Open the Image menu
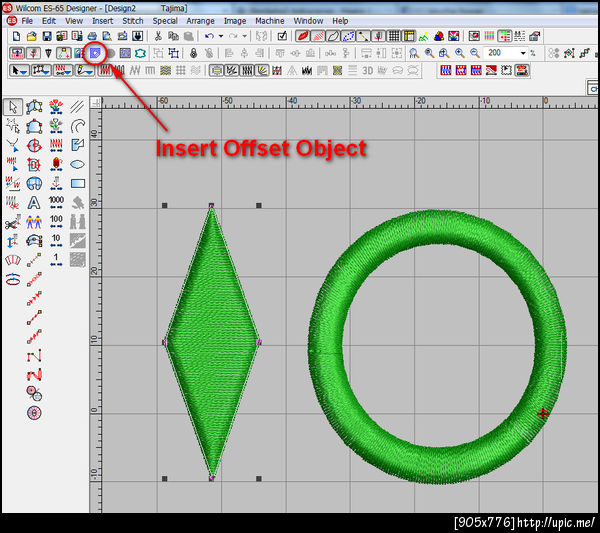This screenshot has height=533, width=600. 235,21
